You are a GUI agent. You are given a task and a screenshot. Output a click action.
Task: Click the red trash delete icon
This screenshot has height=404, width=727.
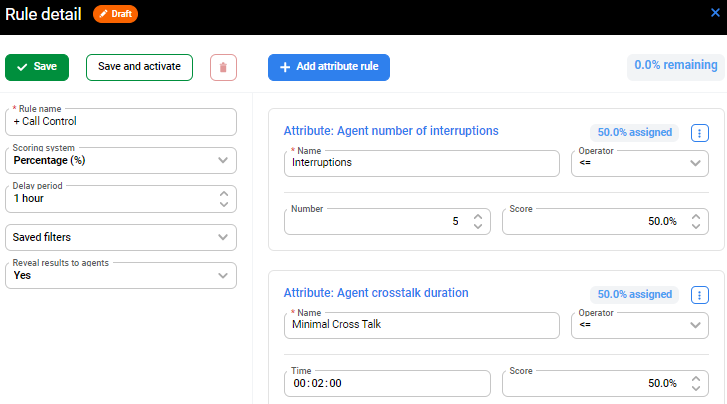click(x=223, y=68)
